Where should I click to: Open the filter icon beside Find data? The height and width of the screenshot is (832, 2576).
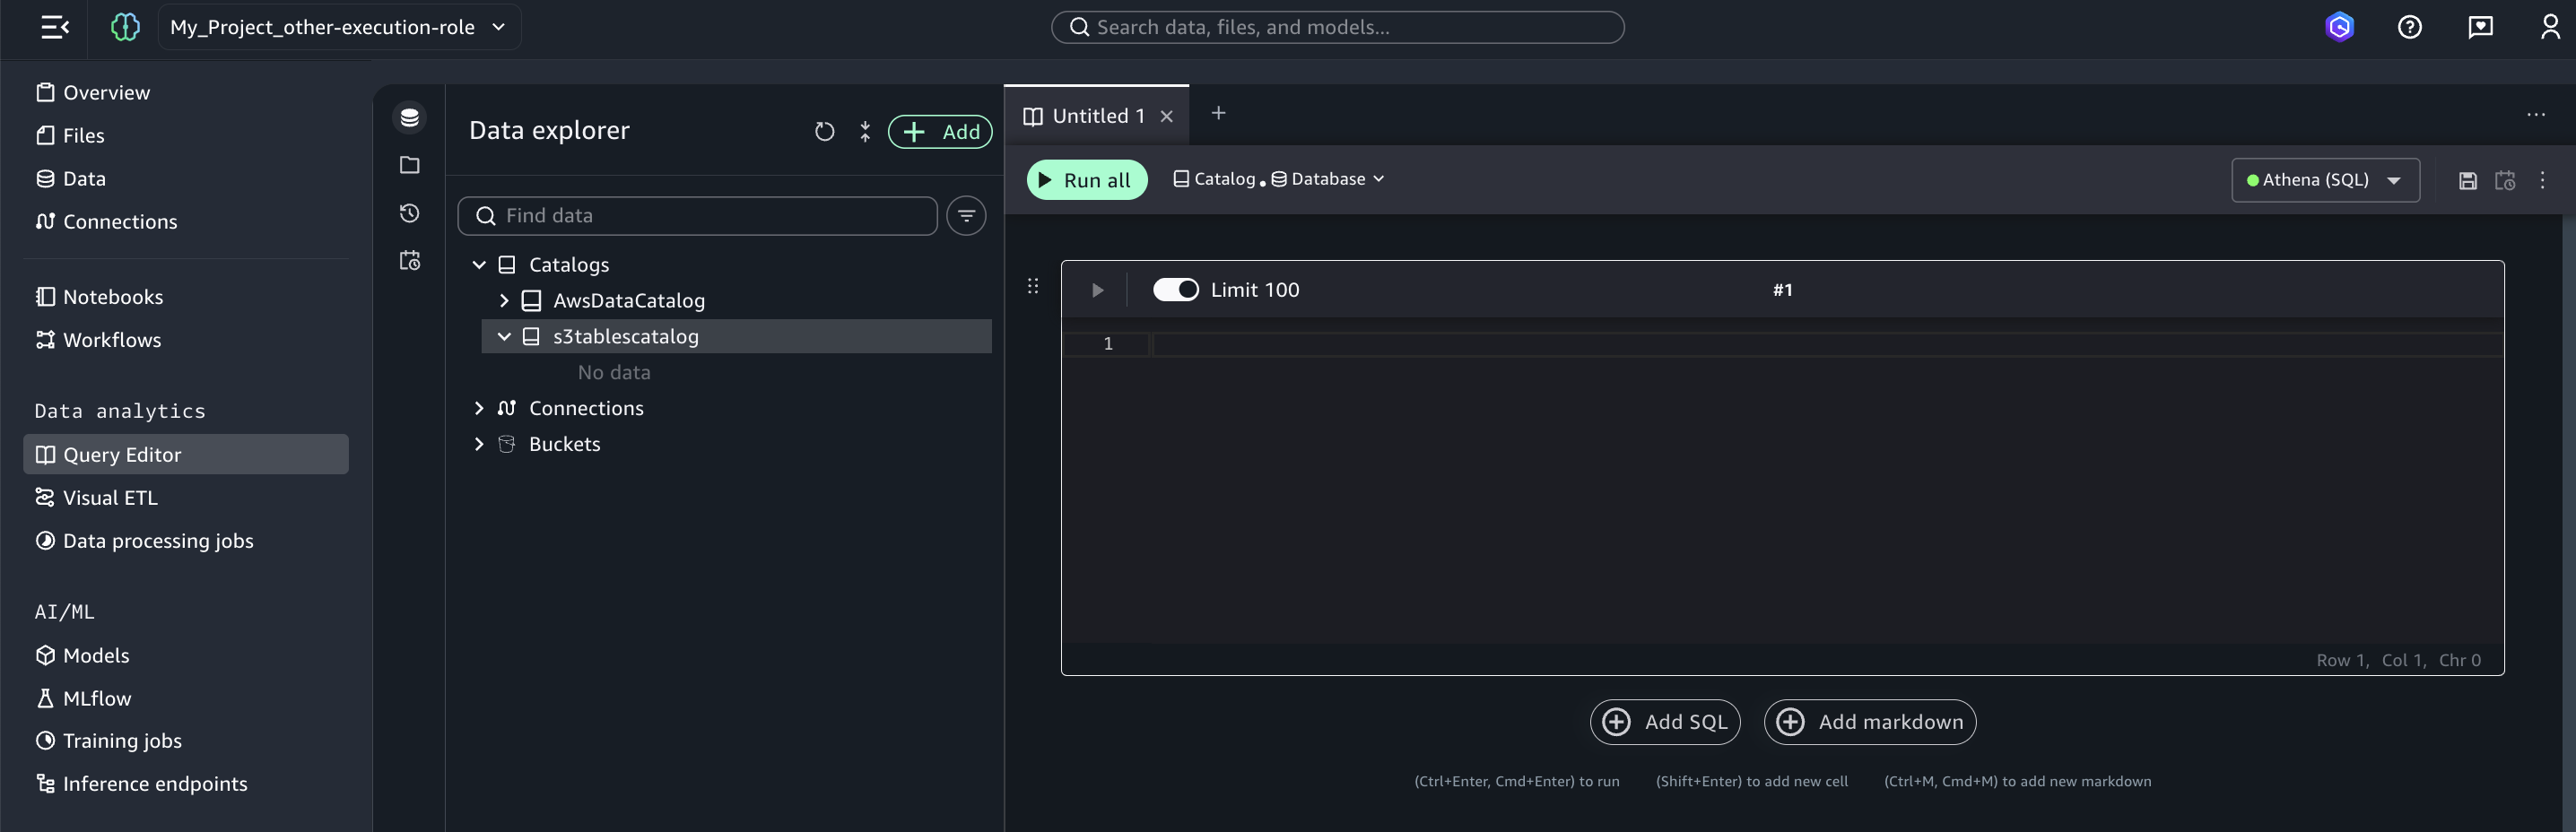coord(965,216)
